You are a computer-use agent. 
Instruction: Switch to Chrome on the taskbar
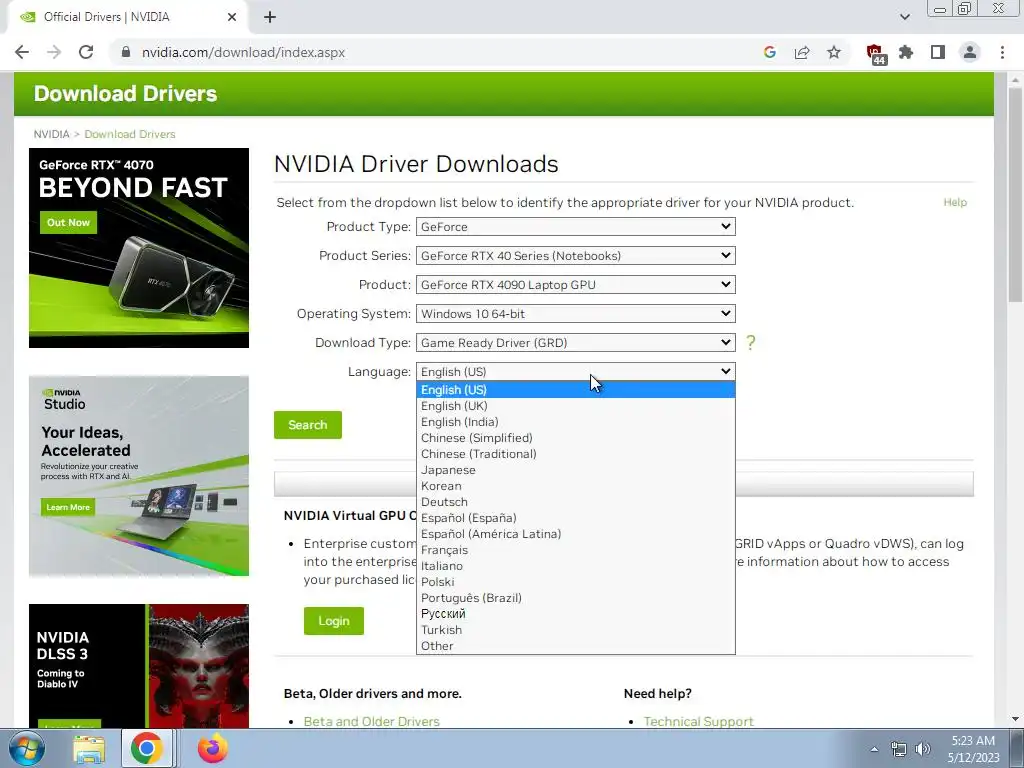coord(147,748)
